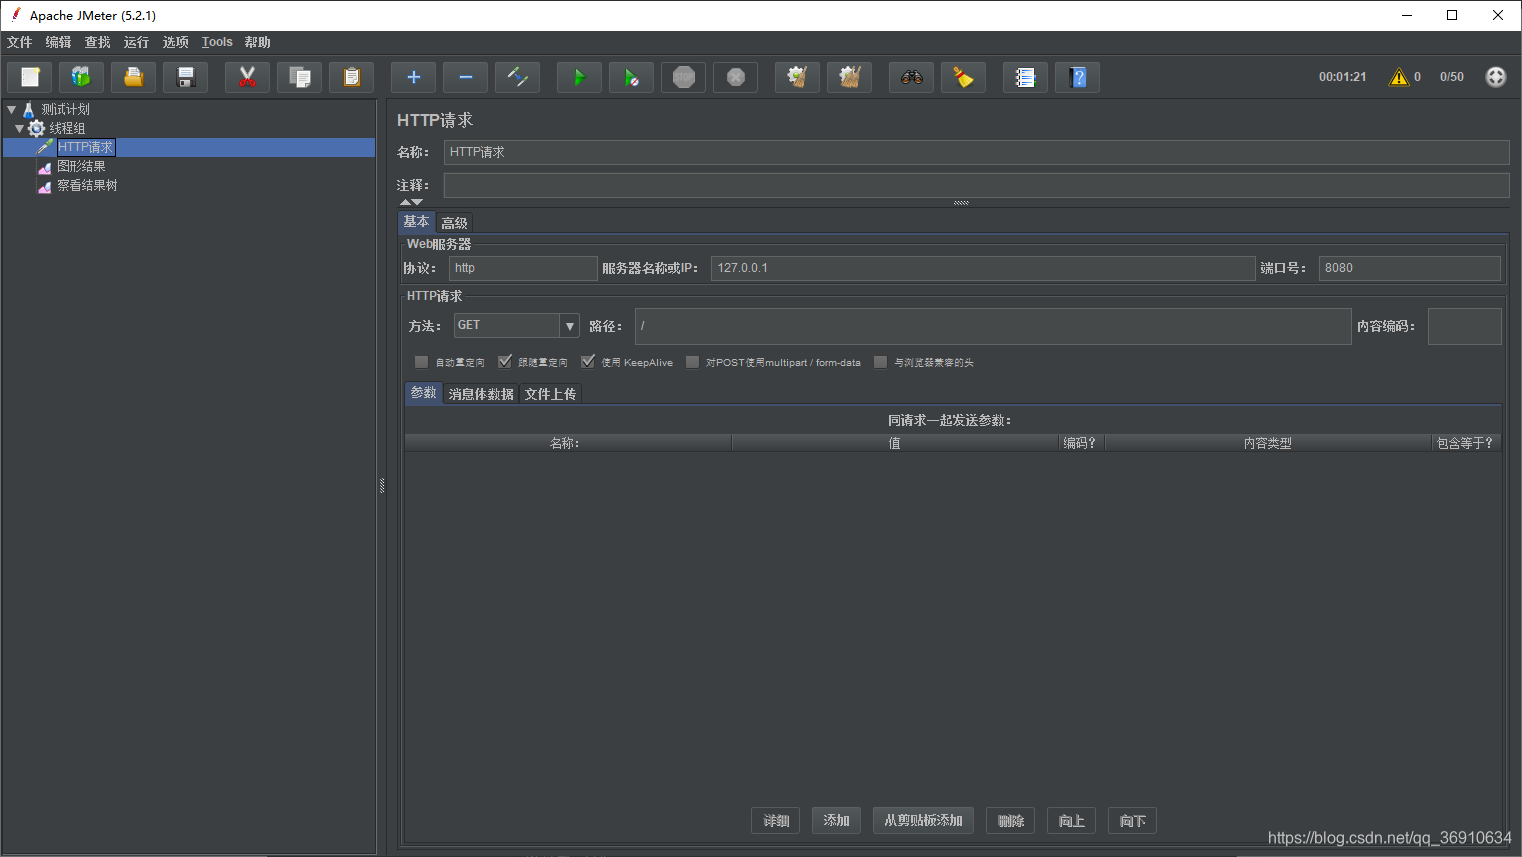
Task: Click the 名称 input field
Action: pyautogui.click(x=976, y=152)
